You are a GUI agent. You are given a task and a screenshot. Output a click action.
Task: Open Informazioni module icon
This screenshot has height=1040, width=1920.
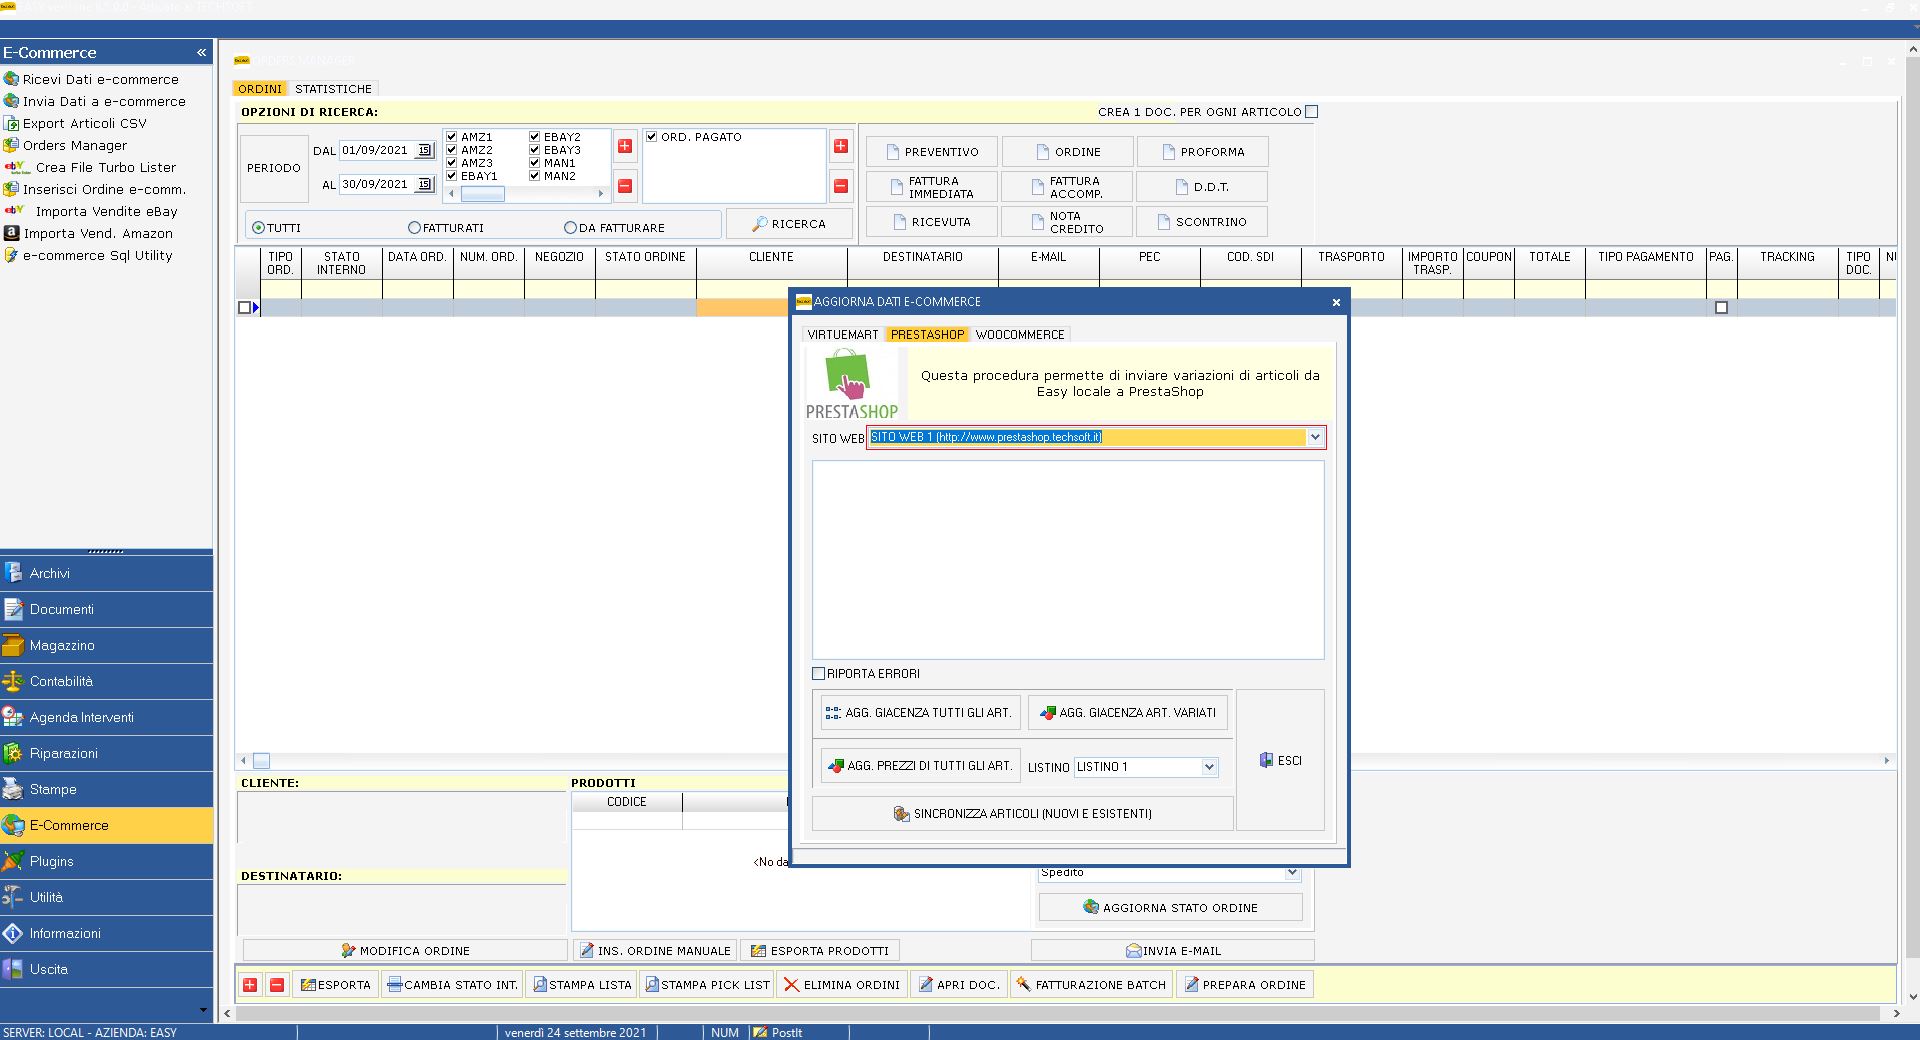click(x=13, y=933)
